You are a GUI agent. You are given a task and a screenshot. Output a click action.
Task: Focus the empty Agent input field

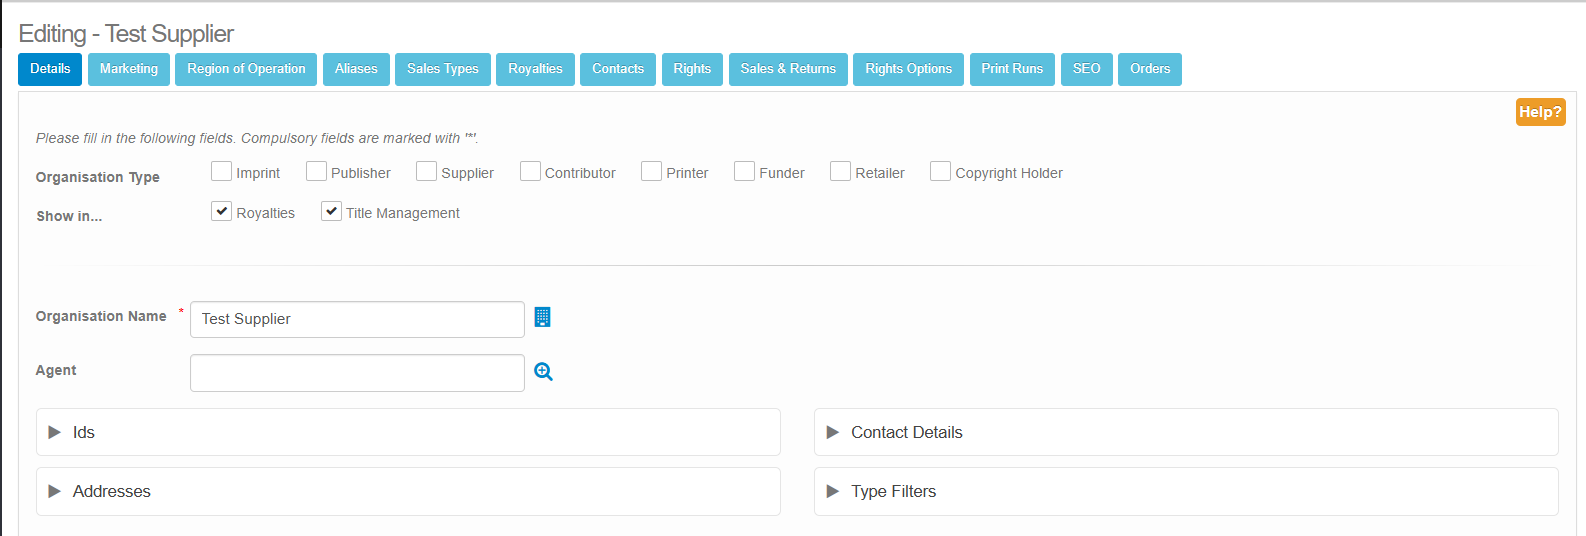click(x=357, y=373)
